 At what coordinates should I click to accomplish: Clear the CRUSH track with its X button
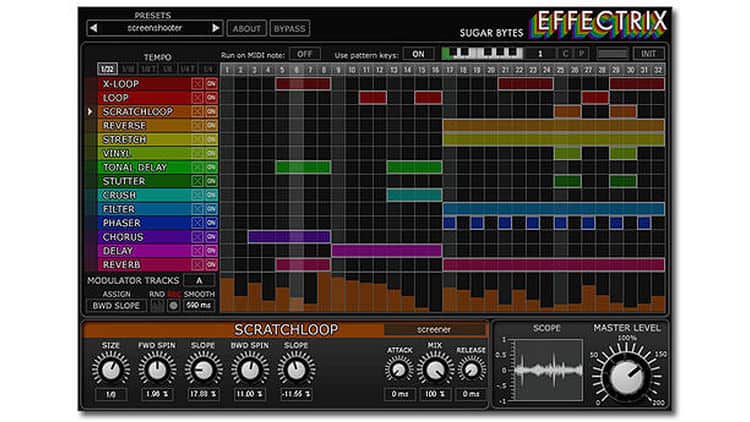[197, 195]
